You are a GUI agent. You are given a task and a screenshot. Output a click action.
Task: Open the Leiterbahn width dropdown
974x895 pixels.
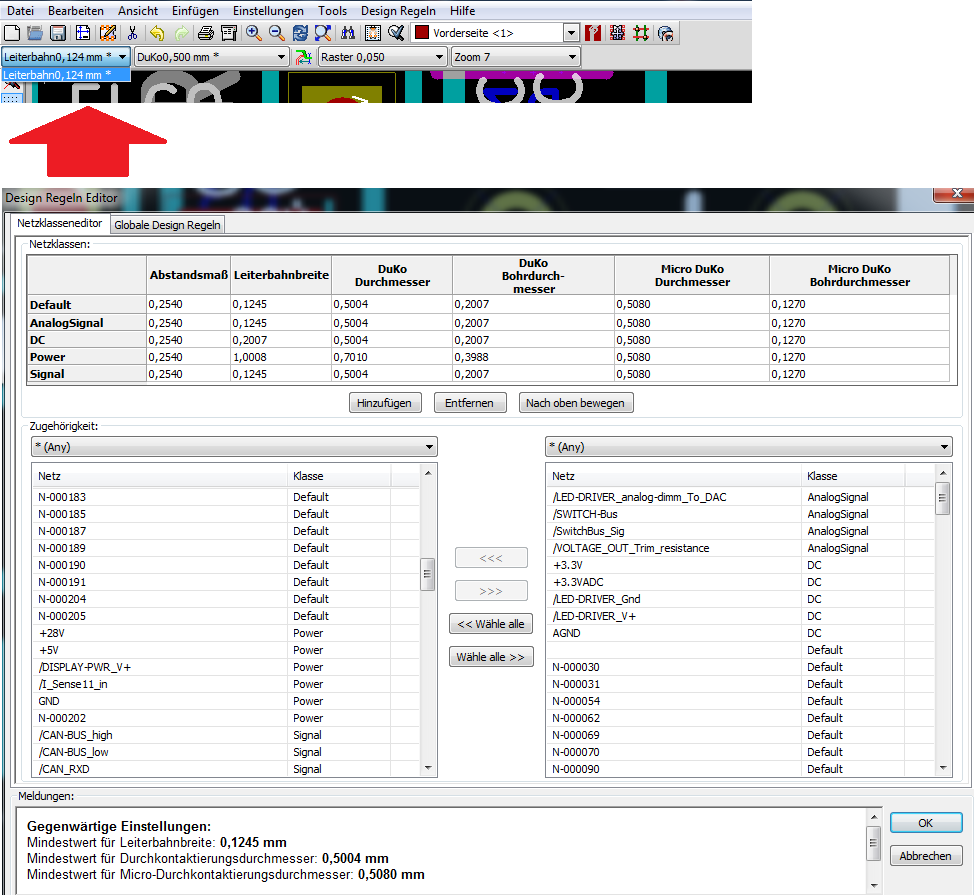pyautogui.click(x=66, y=57)
